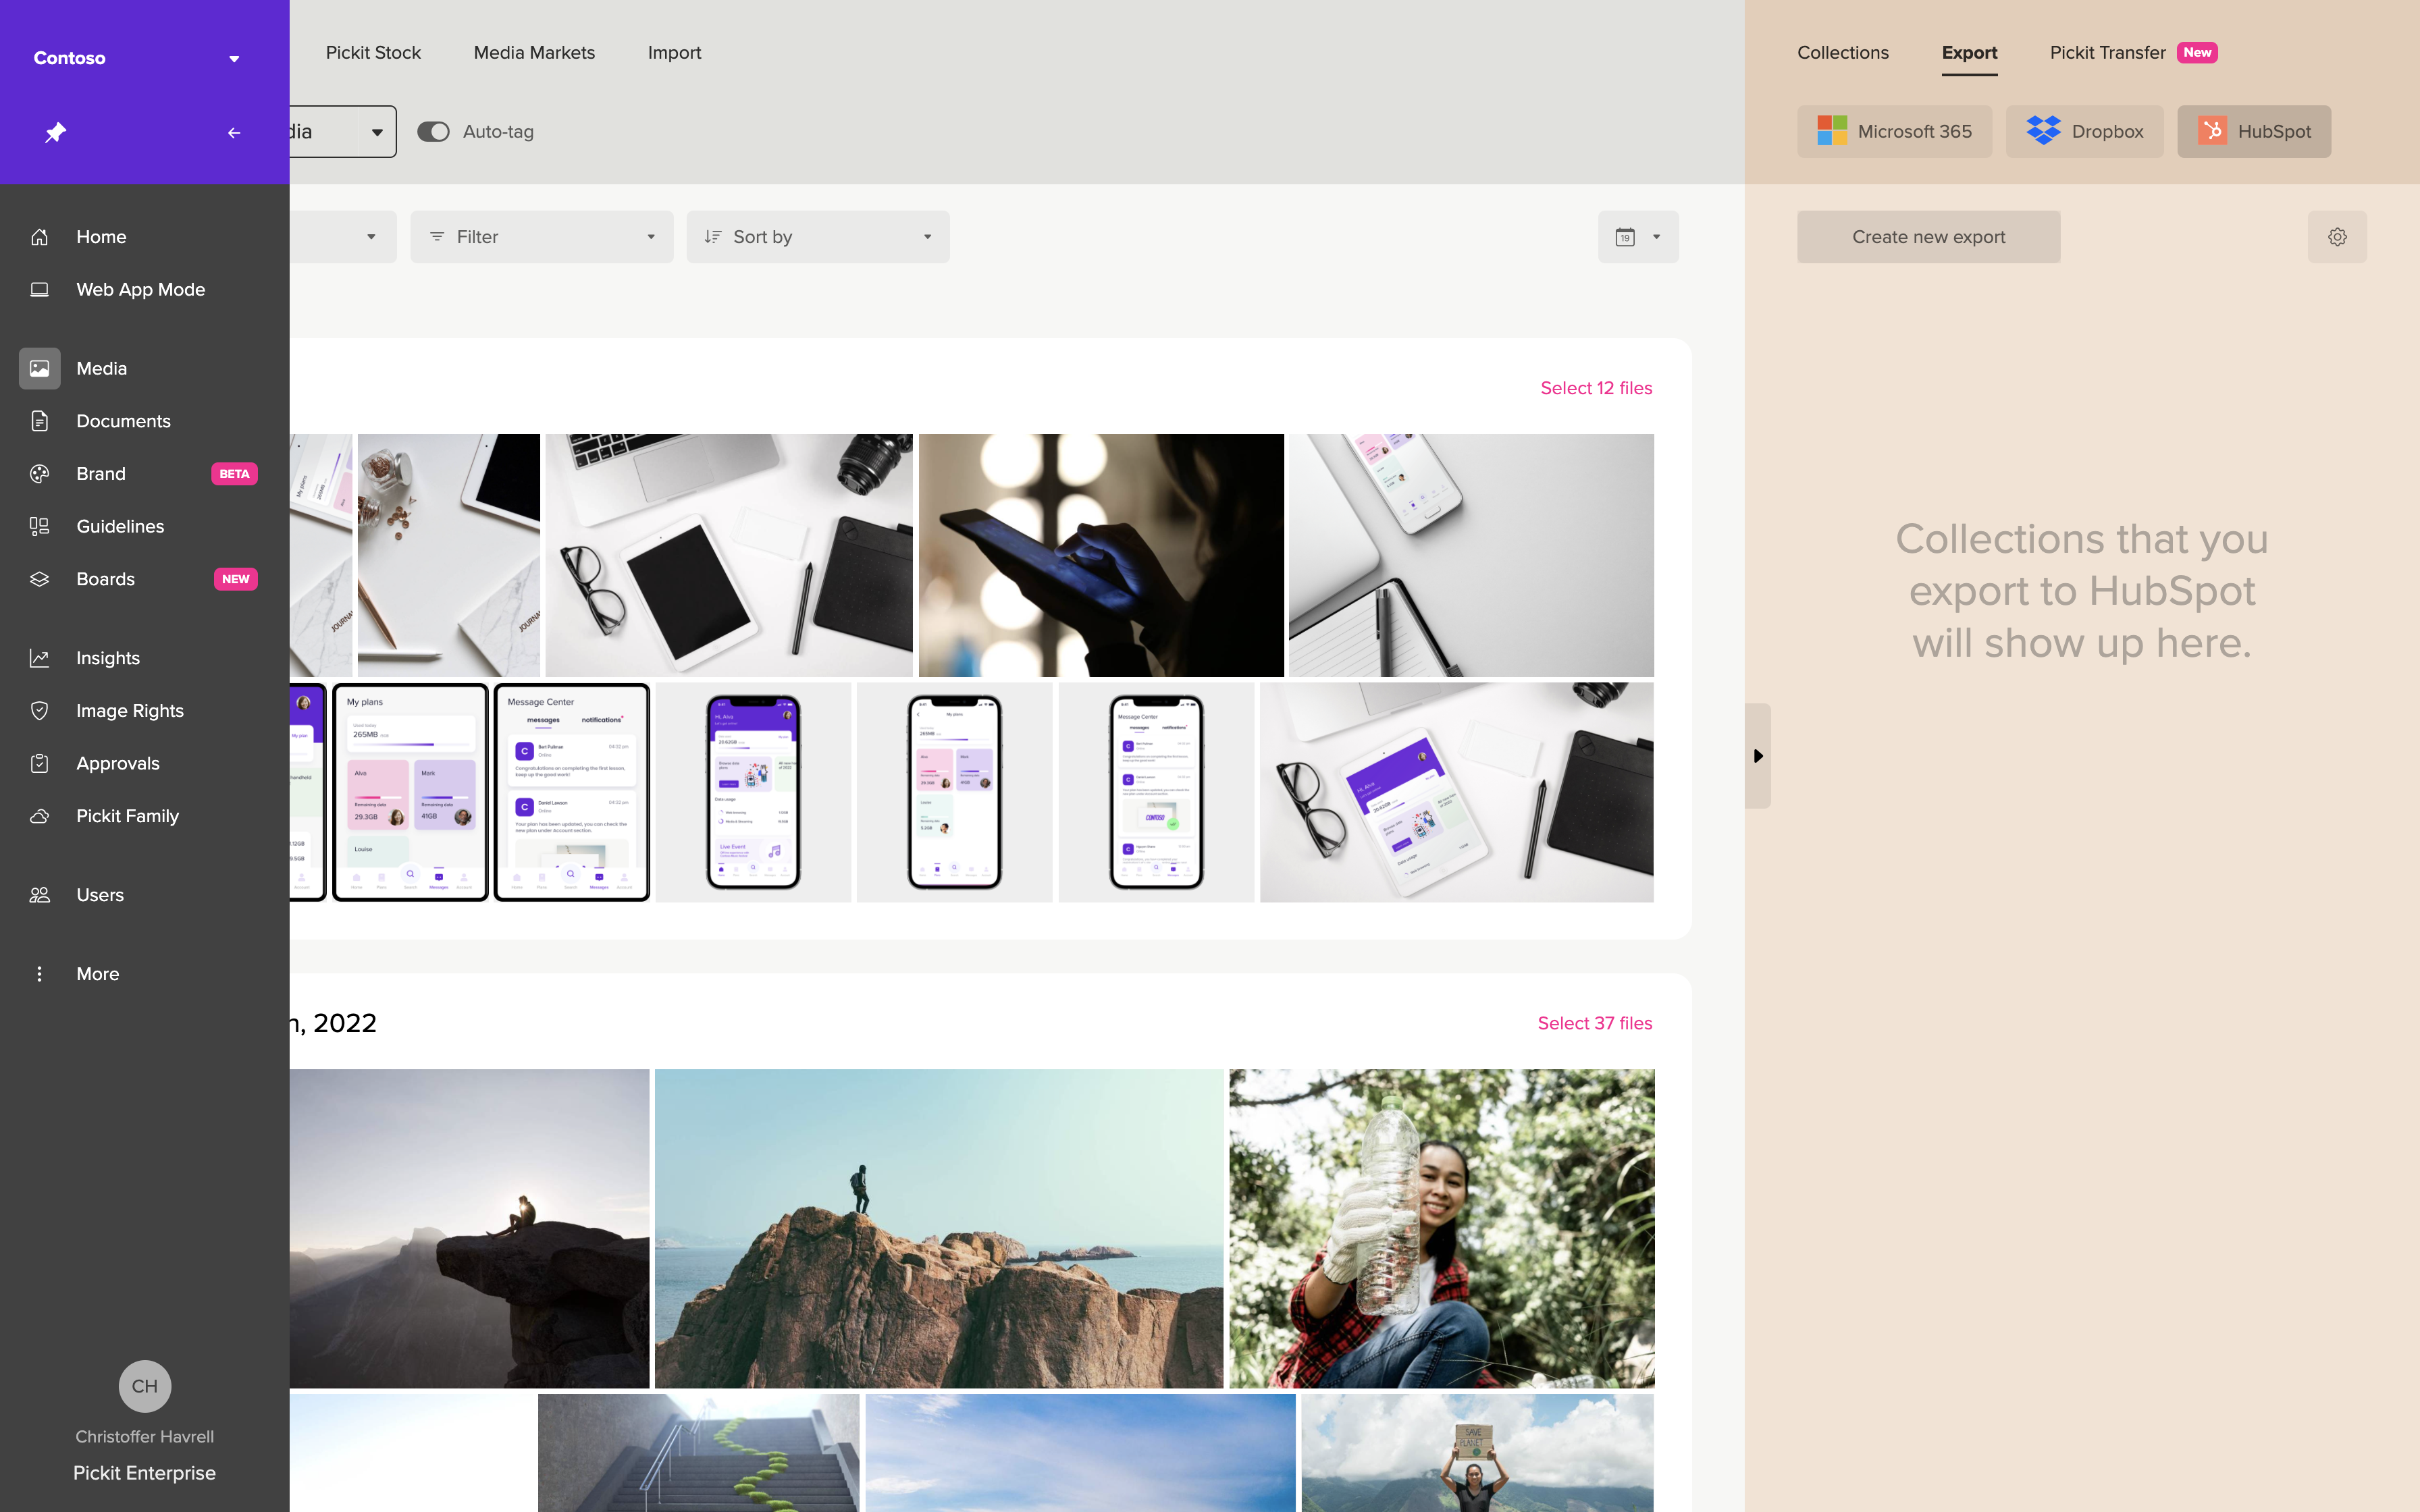
Task: Click the pin sidebar icon
Action: point(55,132)
